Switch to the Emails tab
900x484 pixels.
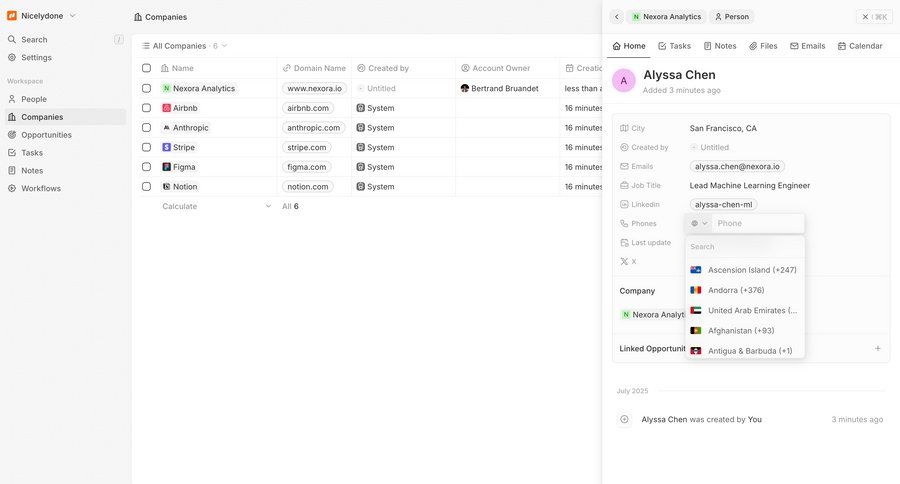(808, 46)
